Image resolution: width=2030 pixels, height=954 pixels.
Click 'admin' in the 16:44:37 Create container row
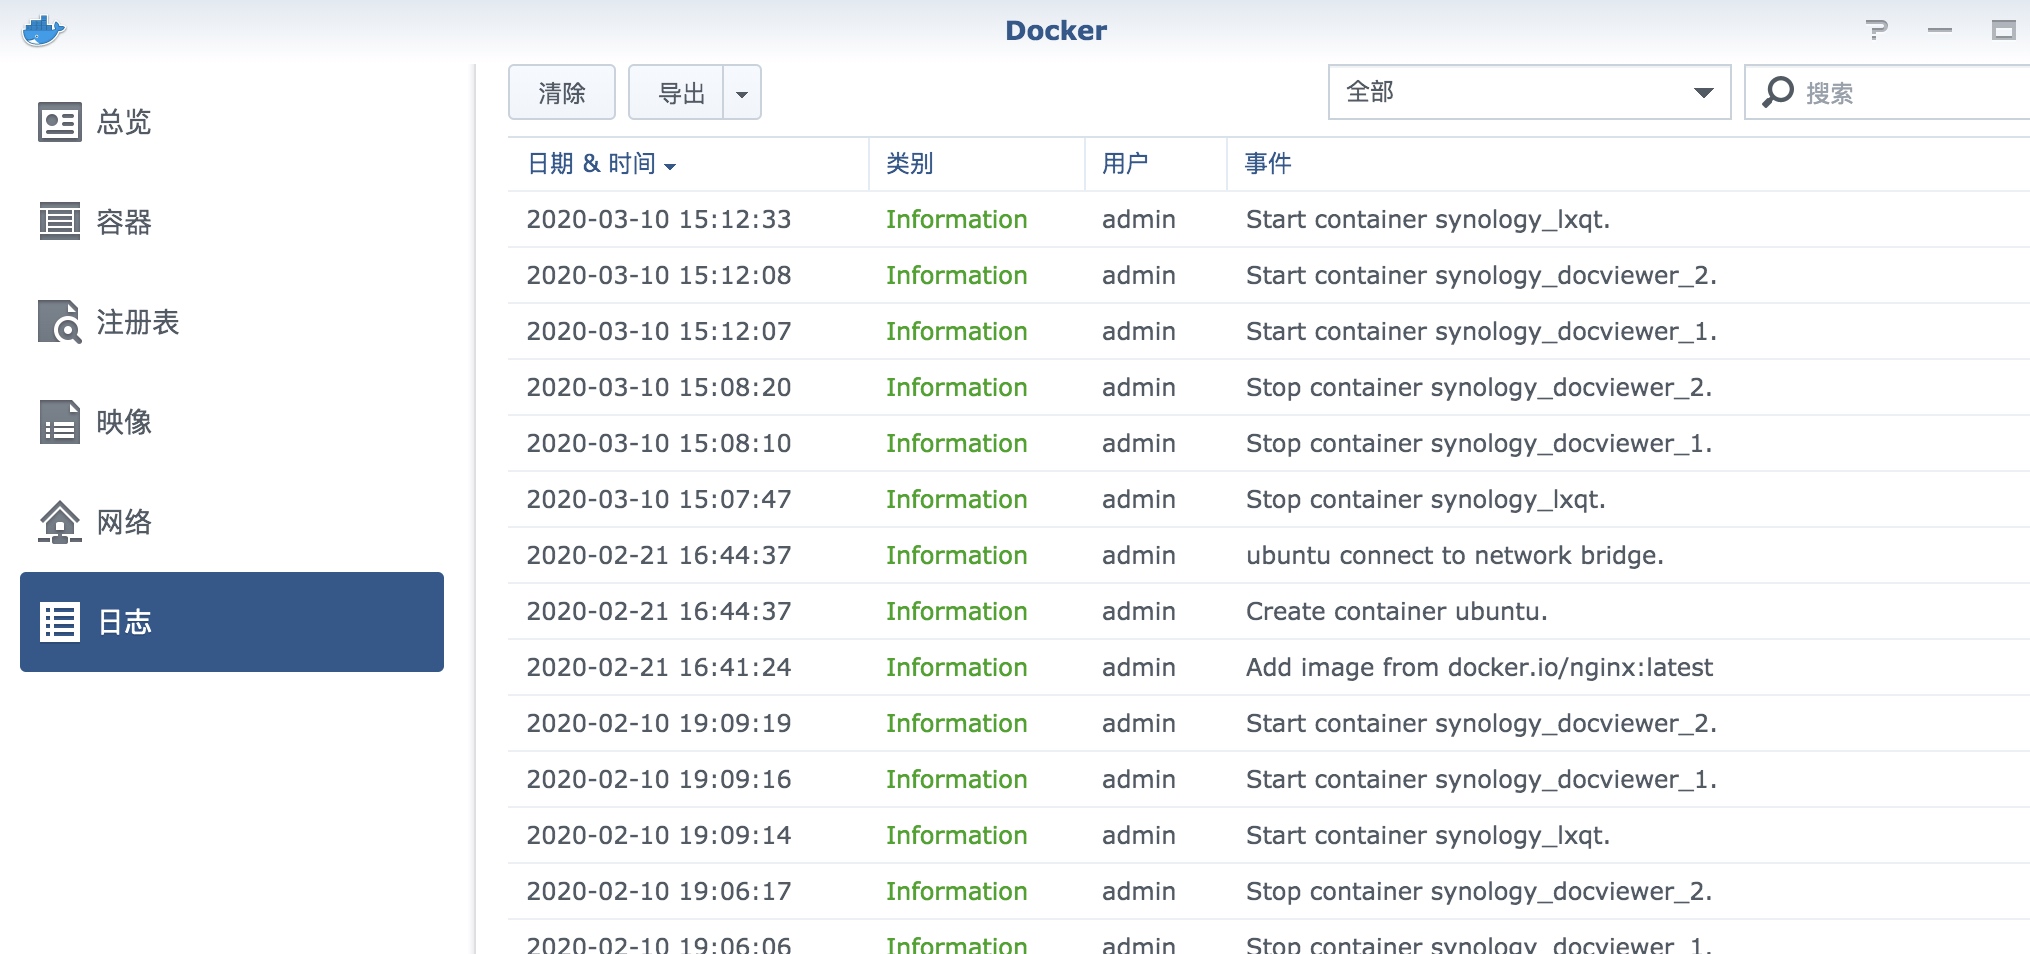[x=1138, y=611]
